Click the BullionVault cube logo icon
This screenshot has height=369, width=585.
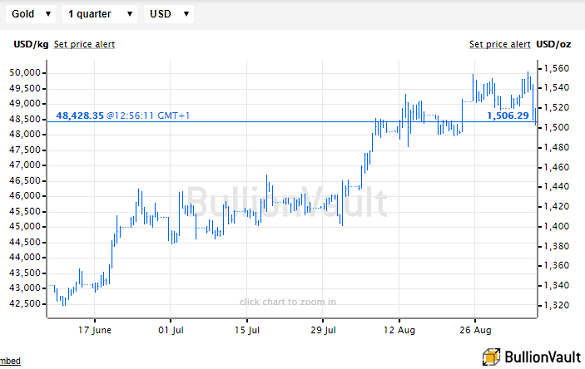click(x=491, y=357)
